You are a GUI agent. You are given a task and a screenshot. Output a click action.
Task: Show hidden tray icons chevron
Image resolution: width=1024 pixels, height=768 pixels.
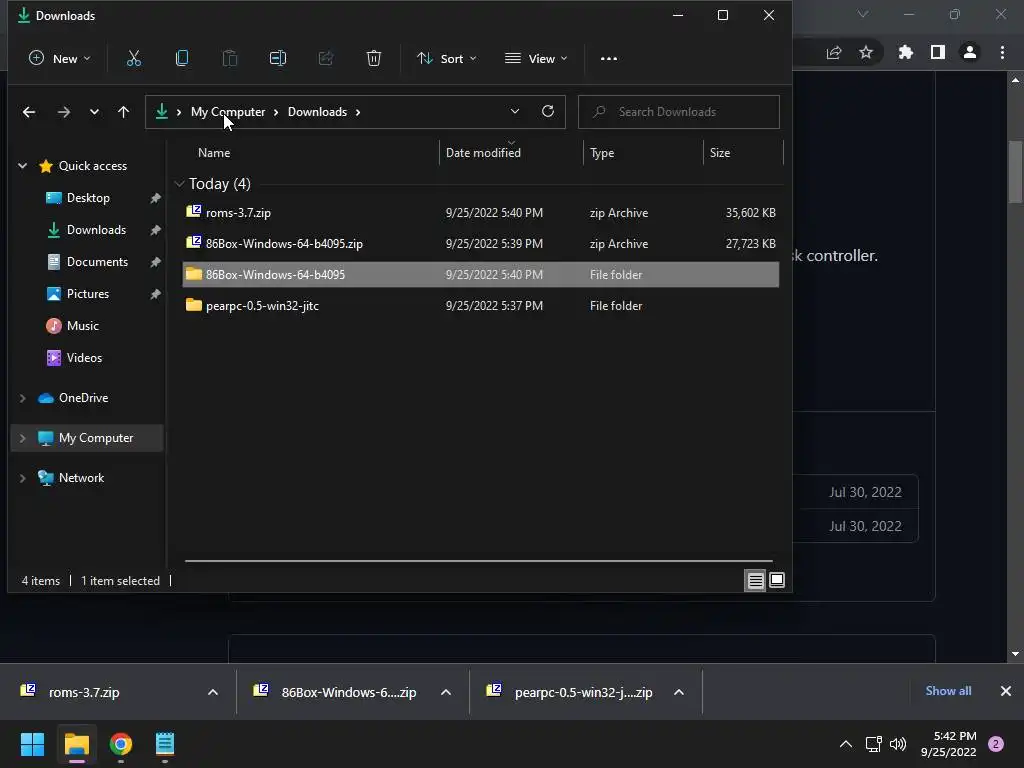point(846,744)
